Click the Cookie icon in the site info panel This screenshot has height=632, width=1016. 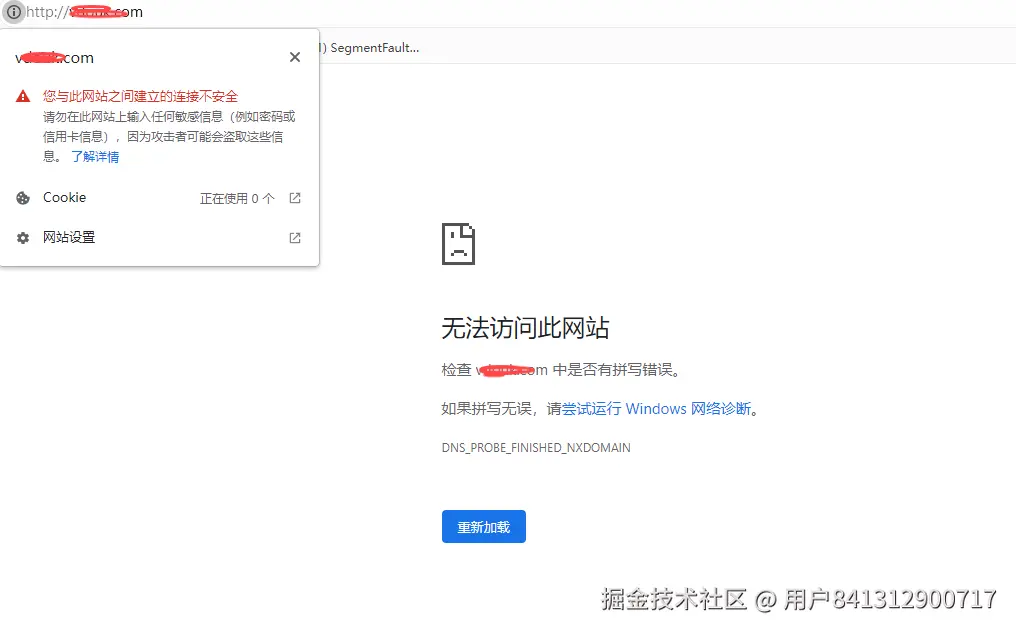22,197
